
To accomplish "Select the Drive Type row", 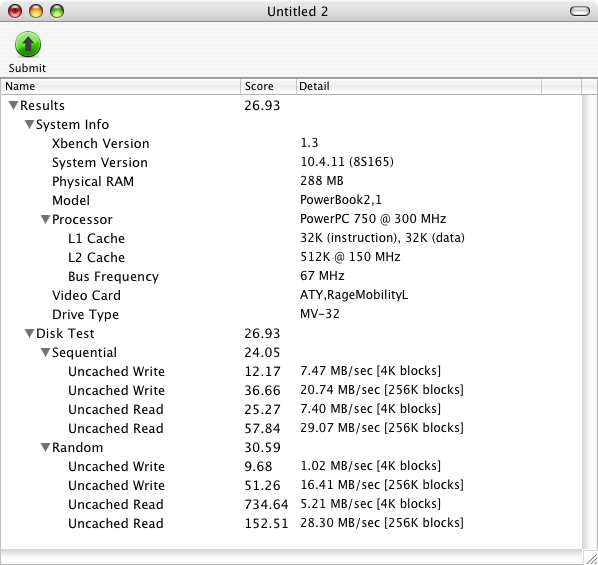I will (x=291, y=314).
